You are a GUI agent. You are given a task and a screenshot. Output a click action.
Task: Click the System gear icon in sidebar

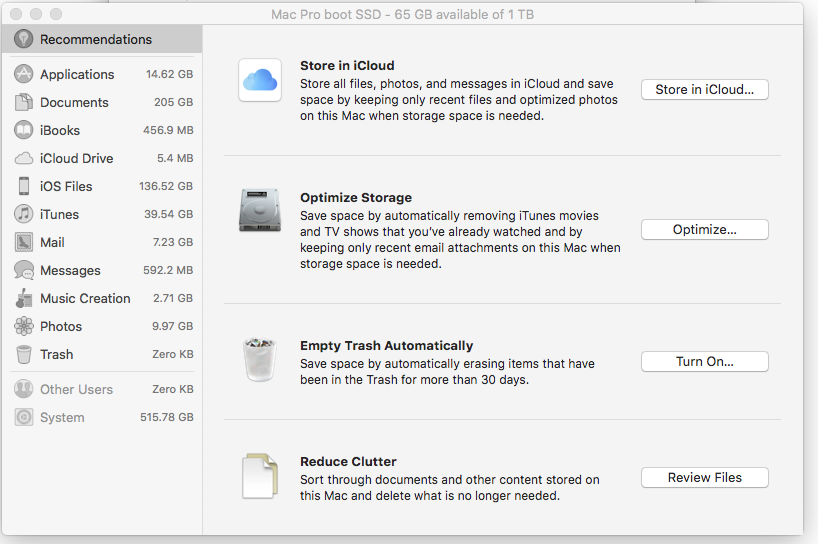pos(23,417)
